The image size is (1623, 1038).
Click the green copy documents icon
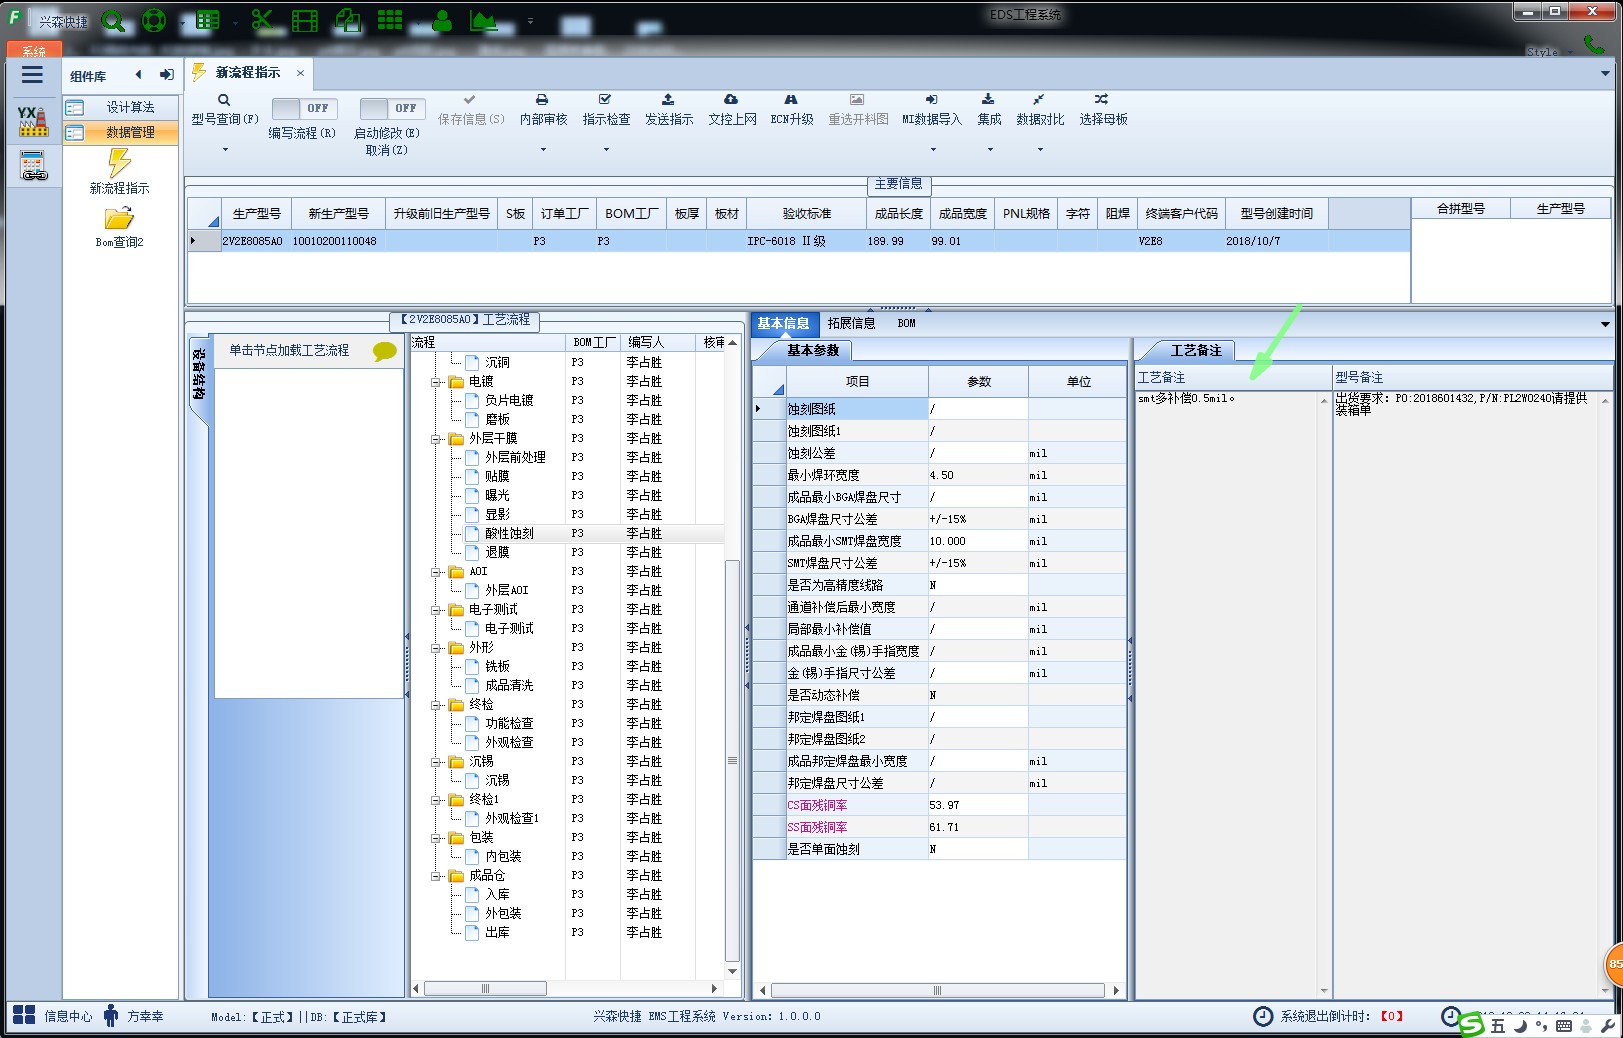348,20
